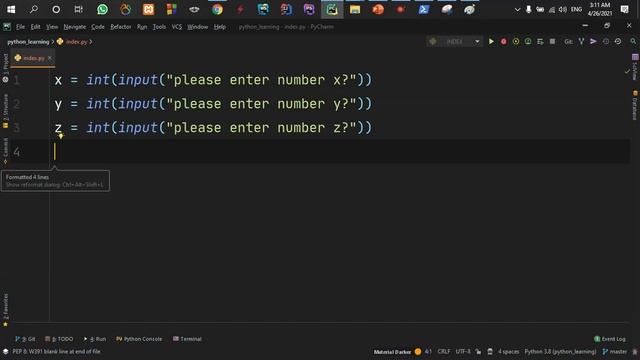Open WhatsApp from the Windows taskbar

click(102, 9)
